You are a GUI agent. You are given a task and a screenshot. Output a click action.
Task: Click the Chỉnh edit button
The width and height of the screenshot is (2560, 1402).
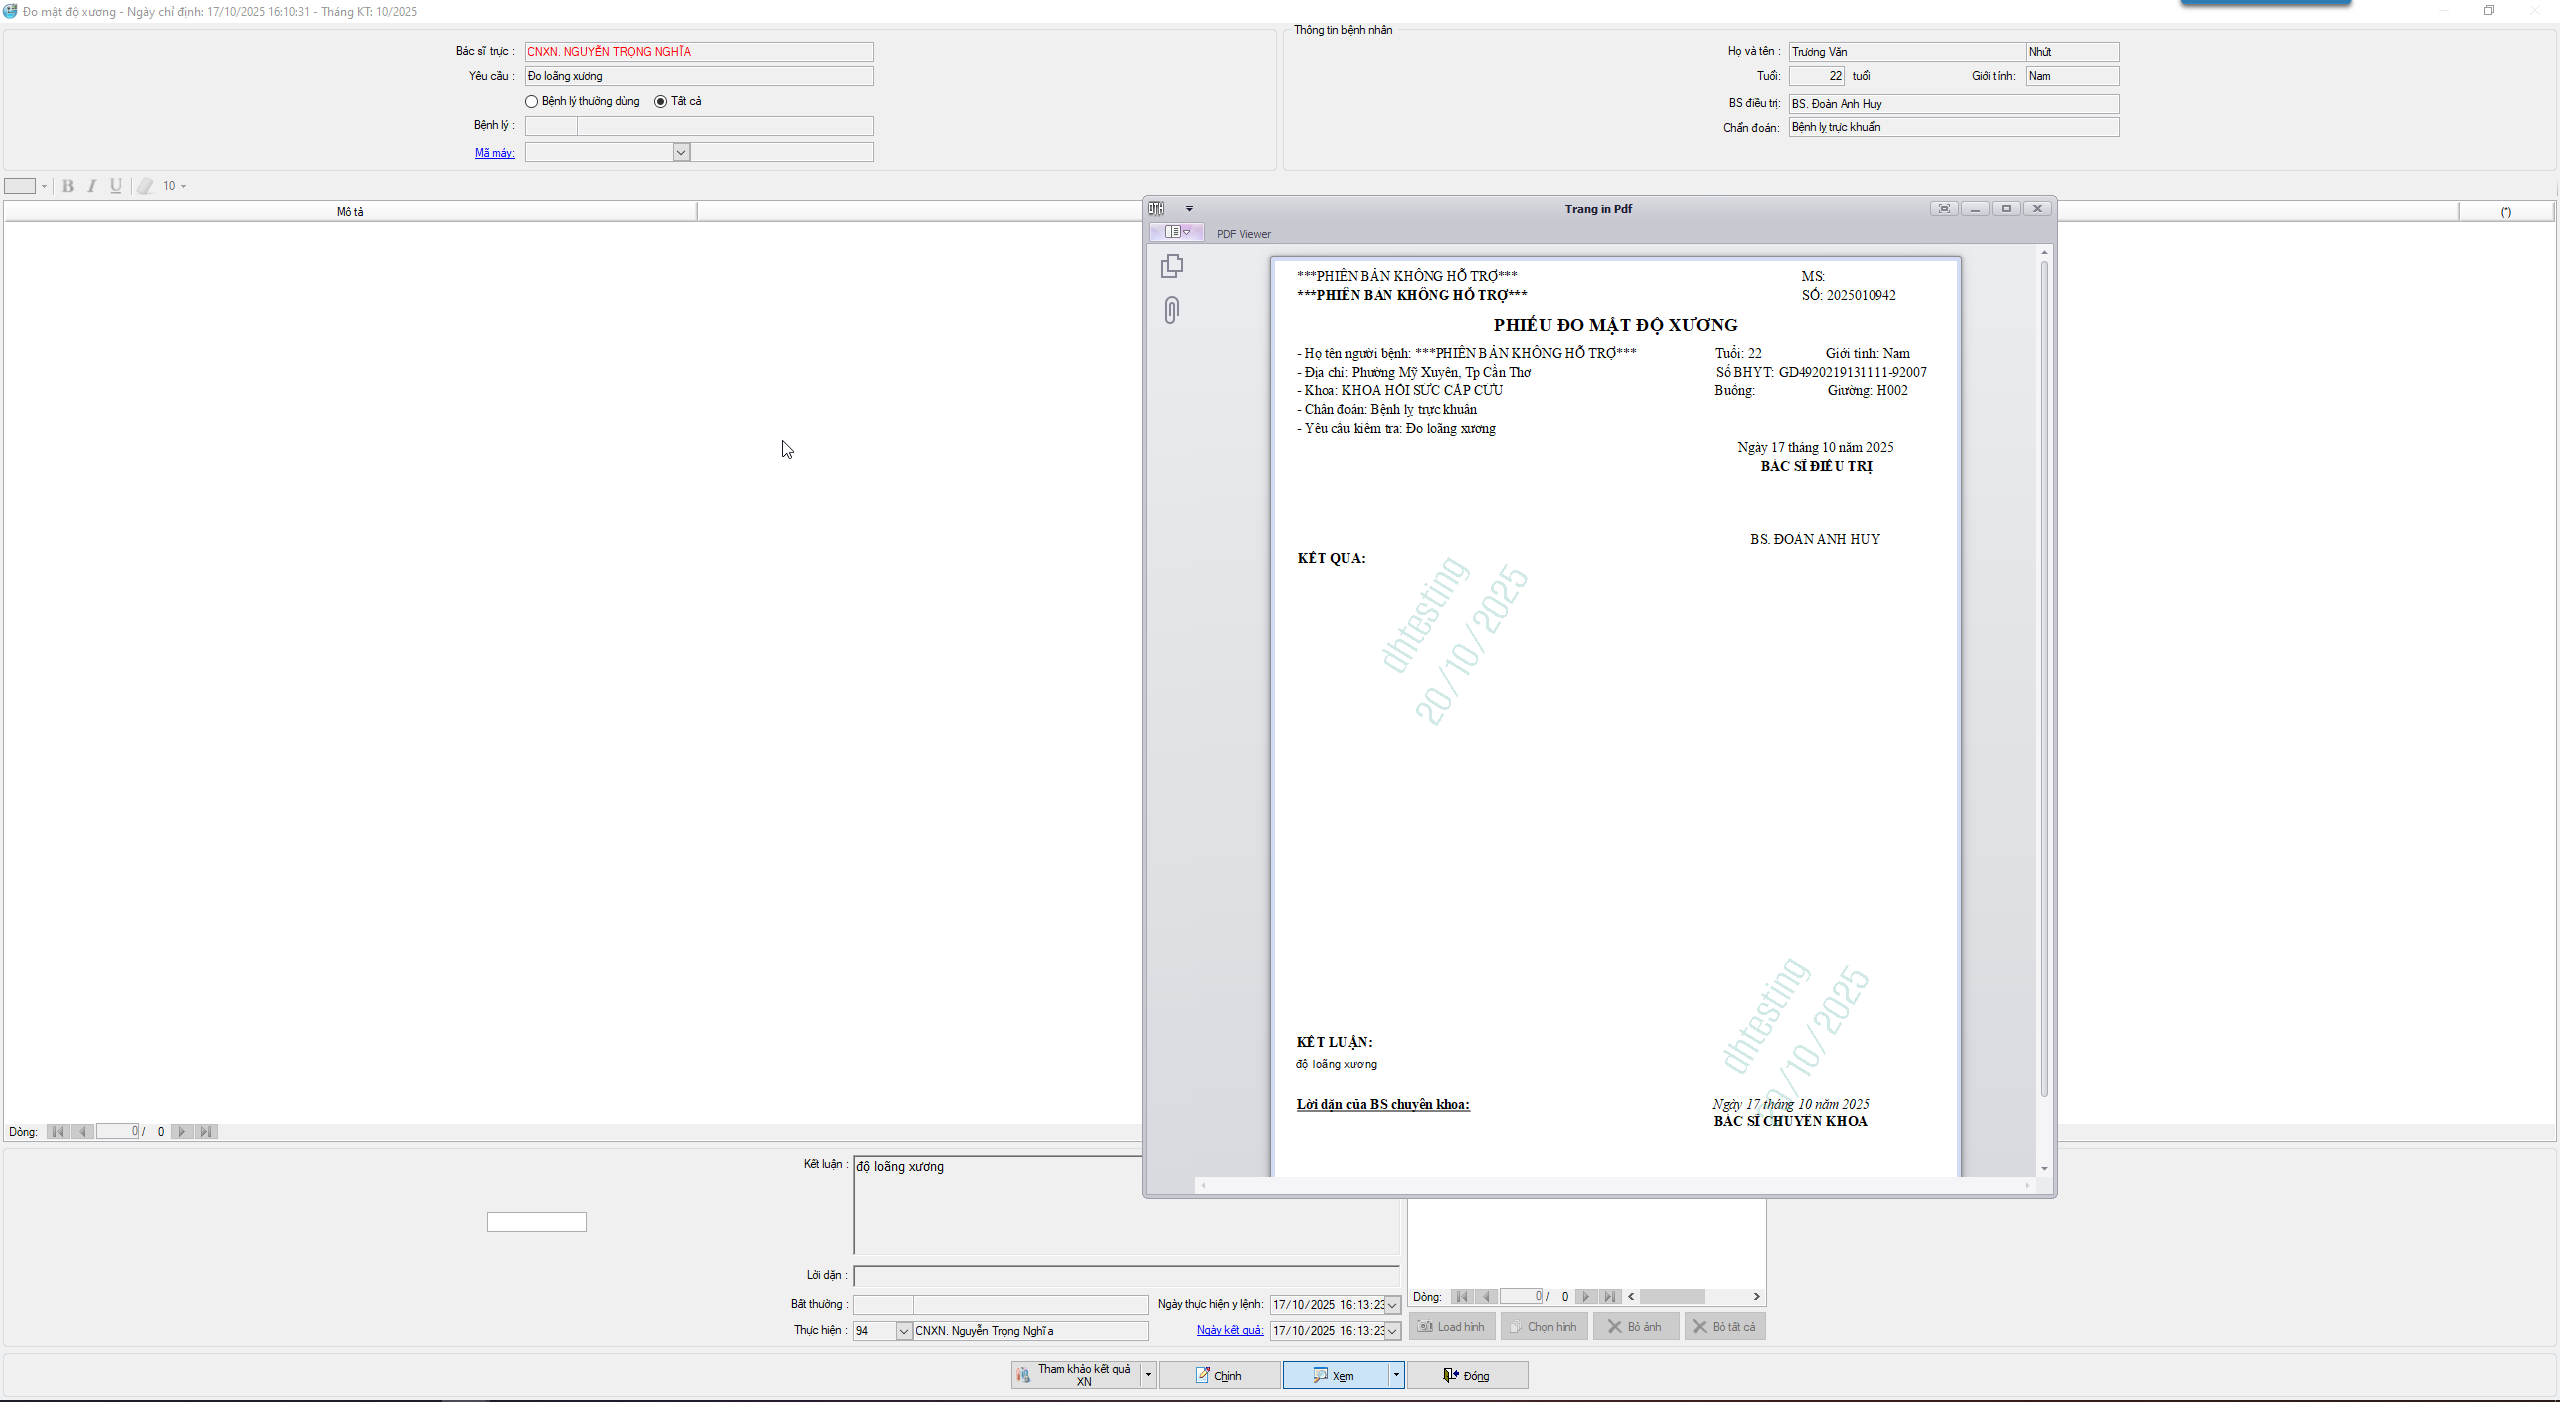pos(1219,1376)
